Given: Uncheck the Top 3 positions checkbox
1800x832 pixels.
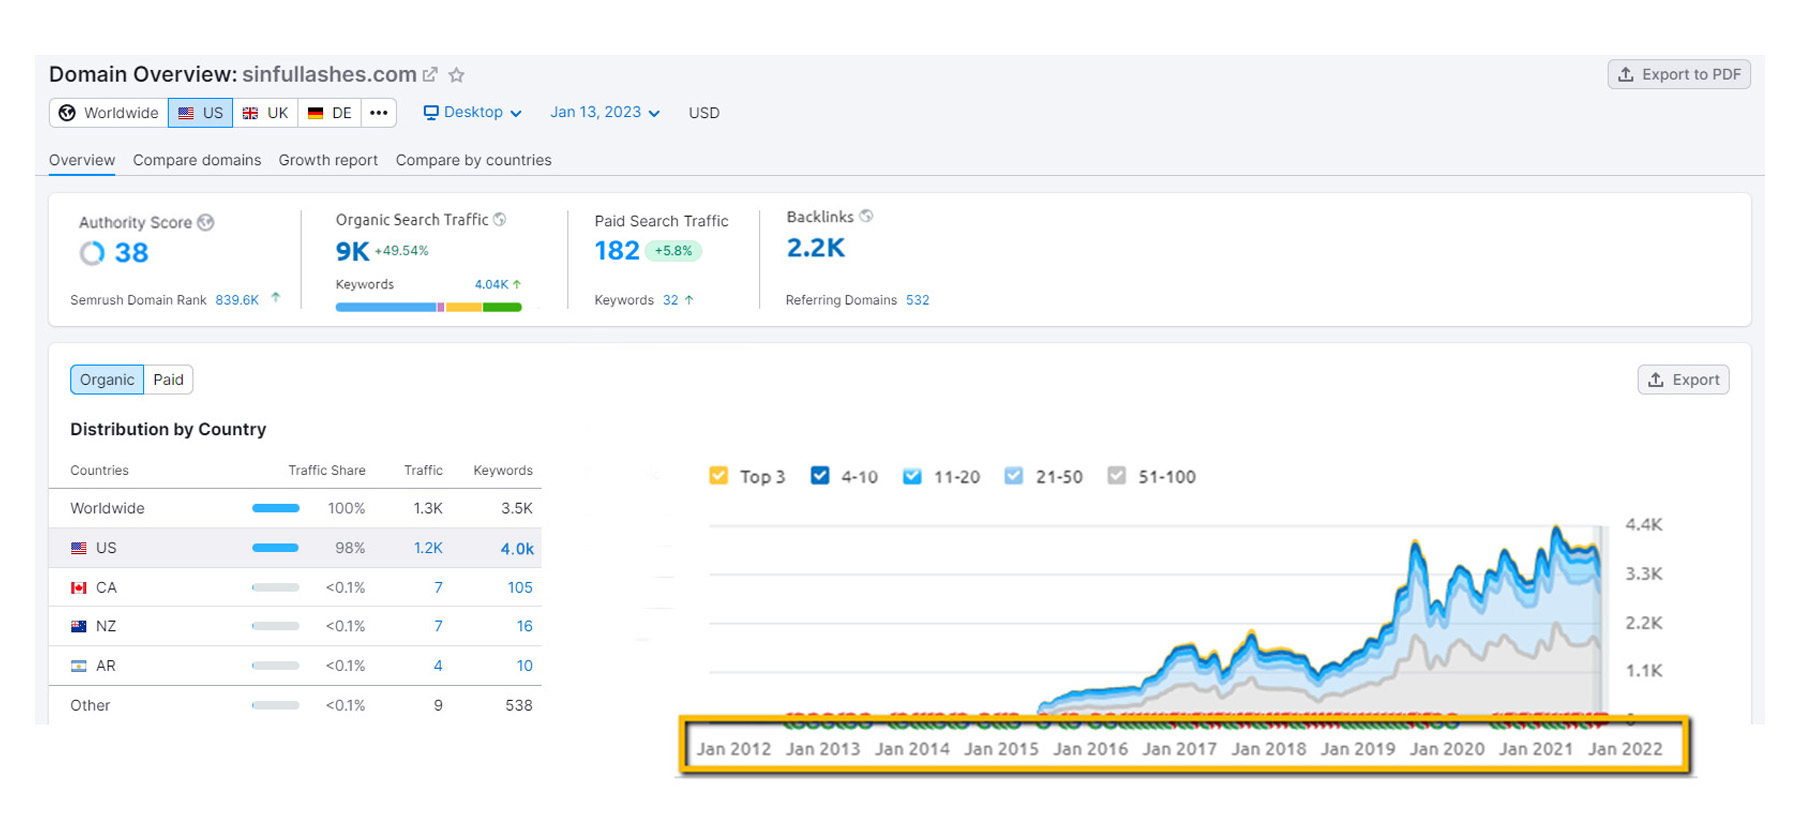Looking at the screenshot, I should coord(718,476).
